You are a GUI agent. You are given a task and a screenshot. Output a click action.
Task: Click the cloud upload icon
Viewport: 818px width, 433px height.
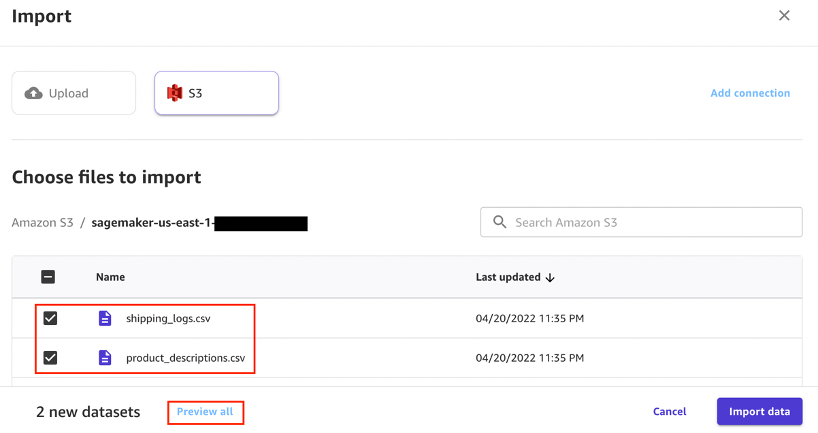[x=34, y=93]
